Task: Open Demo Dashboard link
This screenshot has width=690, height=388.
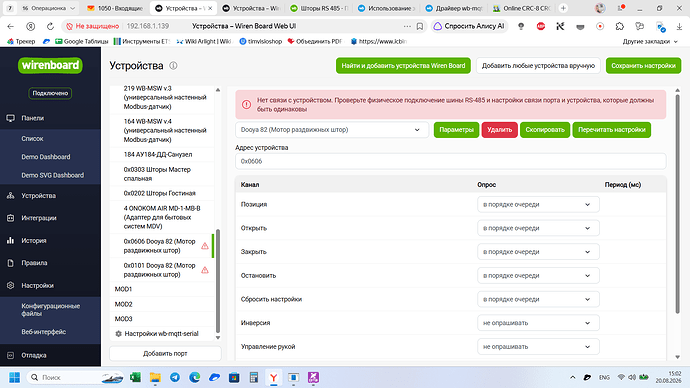Action: [46, 157]
